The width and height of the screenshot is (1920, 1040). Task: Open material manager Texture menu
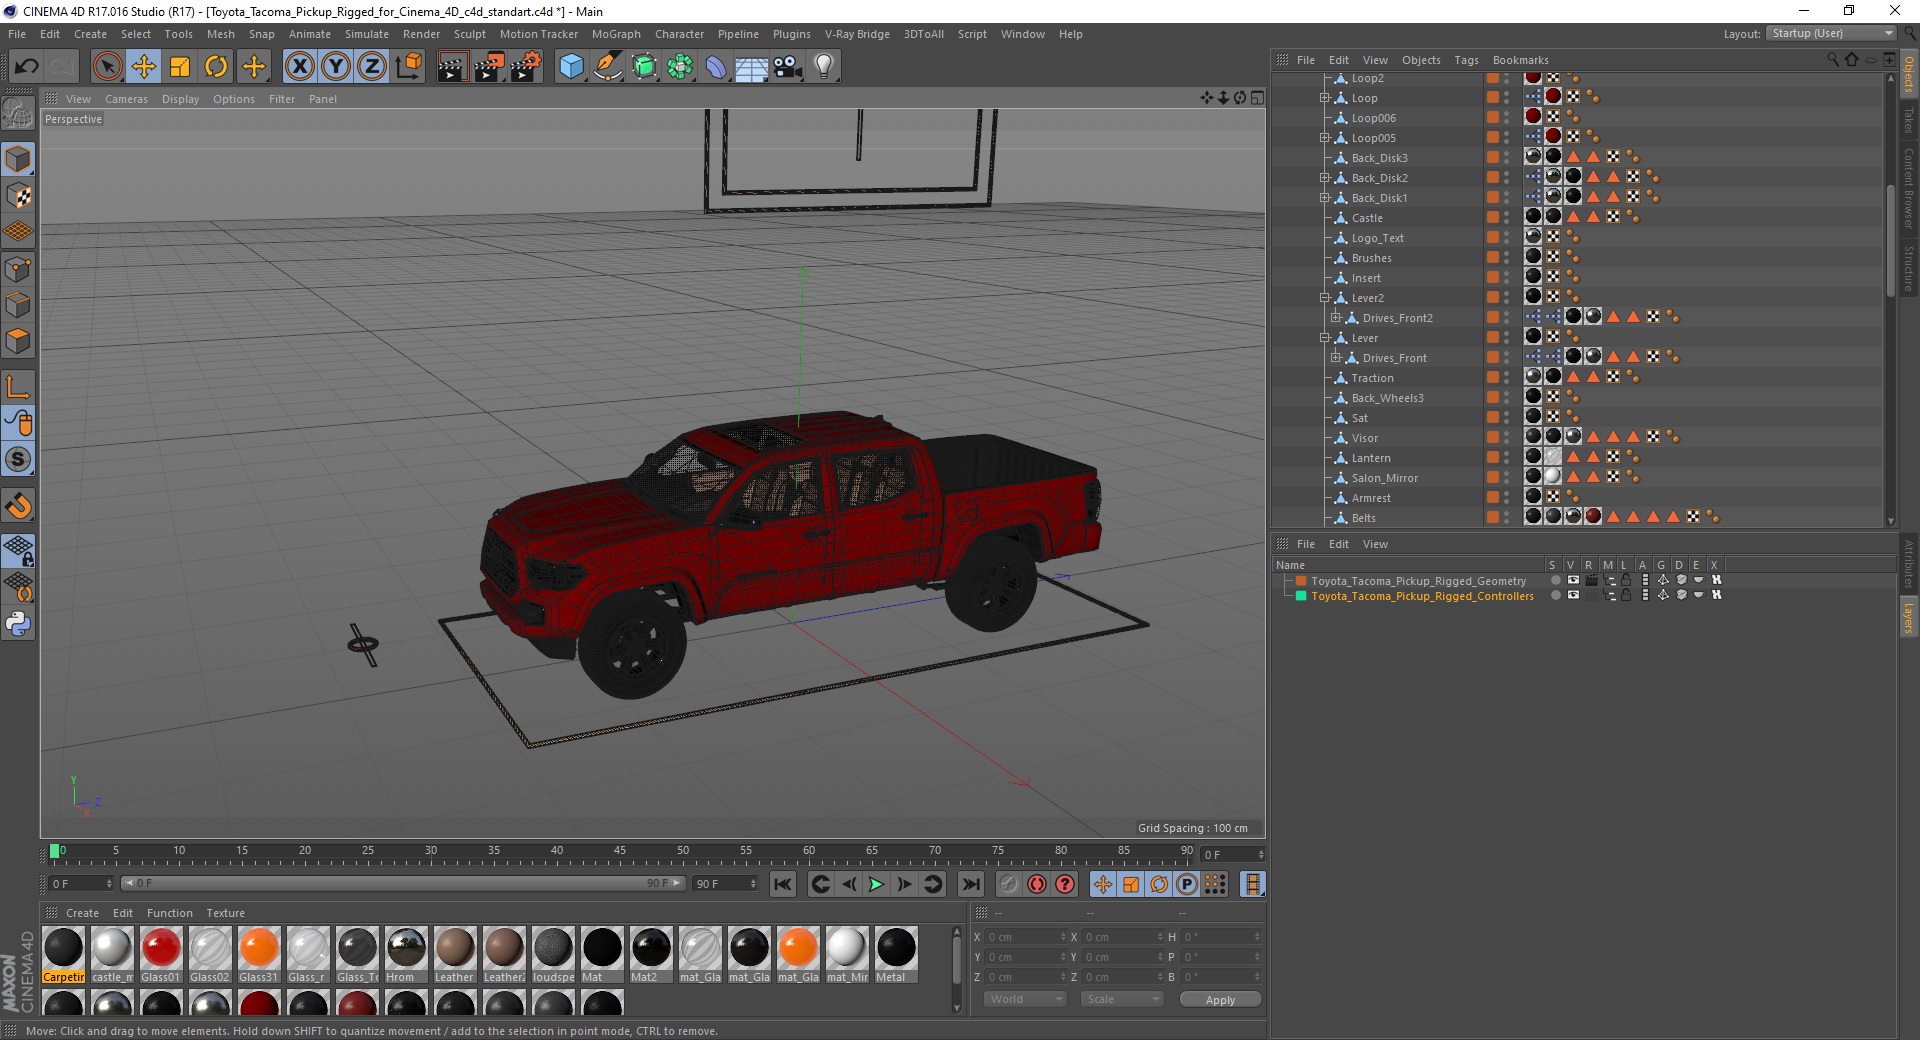(x=225, y=913)
